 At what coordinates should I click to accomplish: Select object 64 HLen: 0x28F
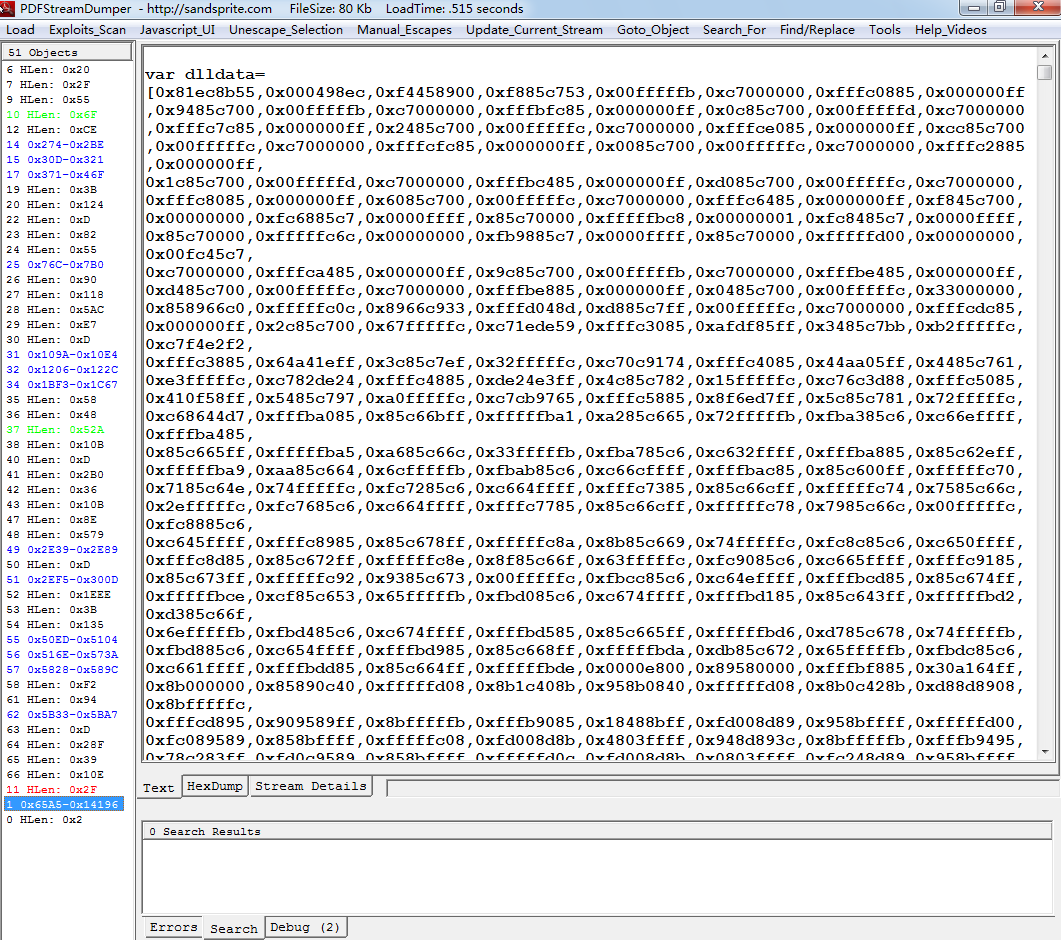pos(55,744)
